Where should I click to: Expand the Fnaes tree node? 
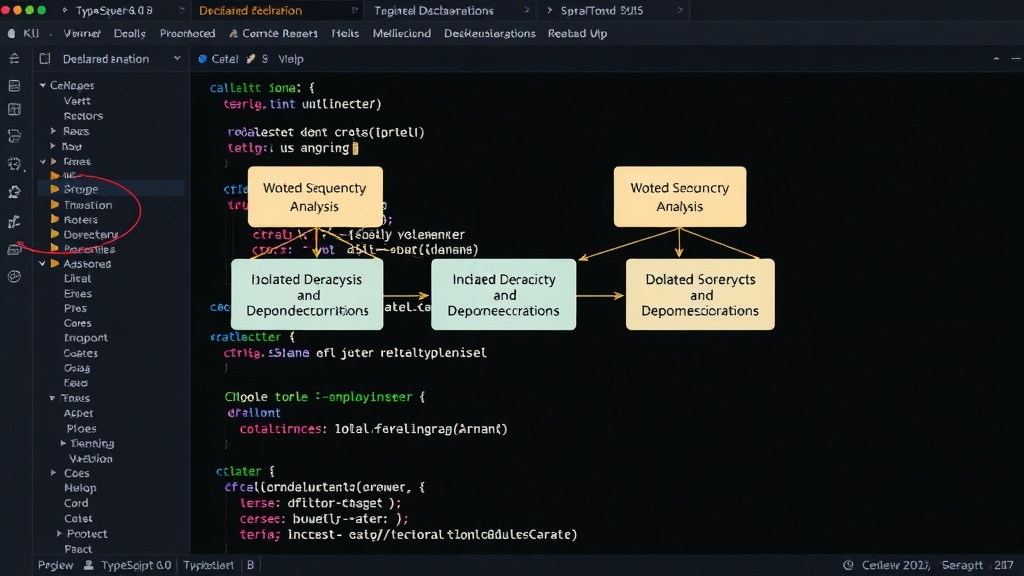click(x=52, y=398)
